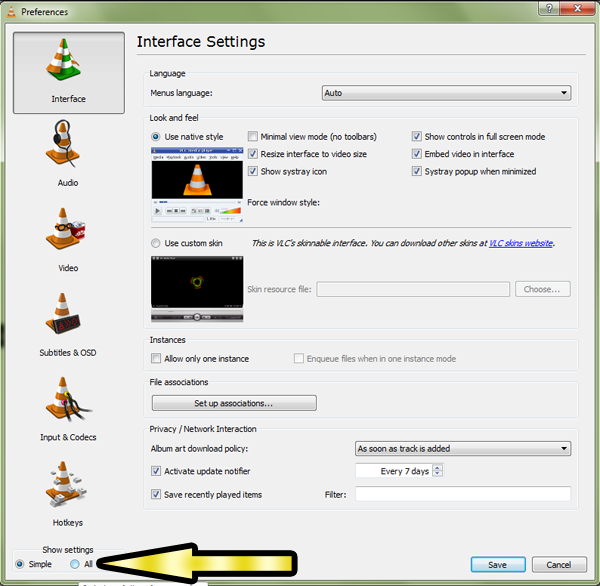This screenshot has height=586, width=600.
Task: Toggle Save recently played items
Action: coord(156,494)
